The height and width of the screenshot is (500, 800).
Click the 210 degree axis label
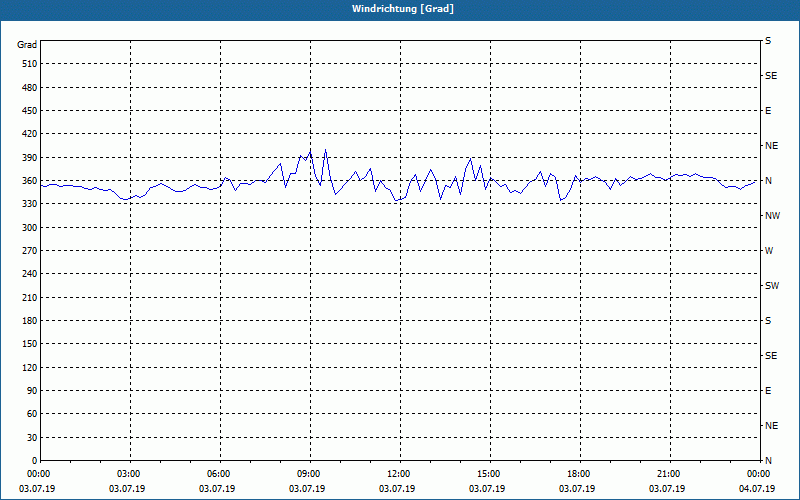tap(29, 297)
